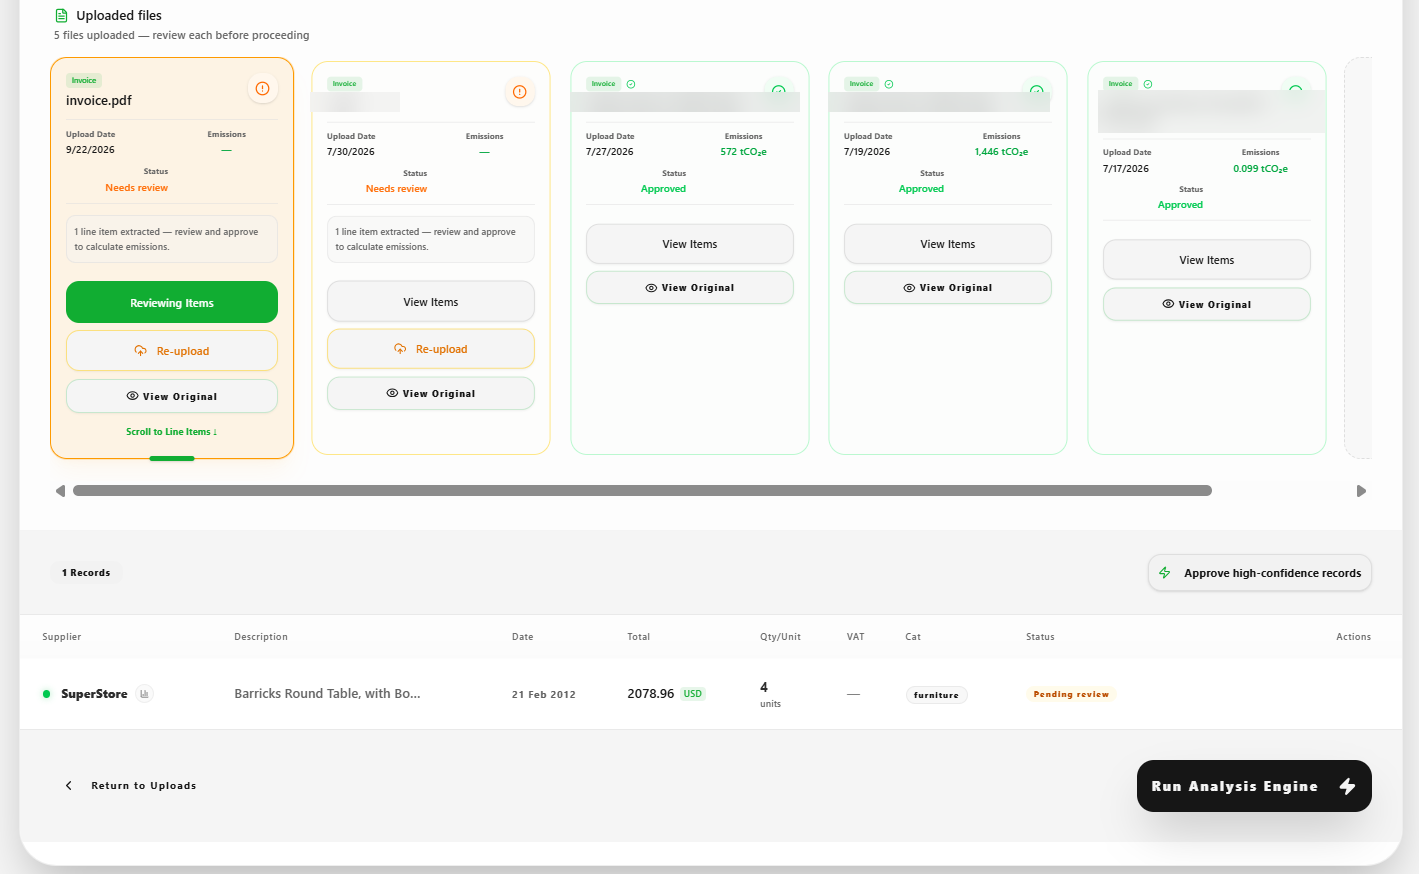Screen dimensions: 1419x874
Task: Click Invoice badge on the 7/30/2026 card
Action: pos(345,84)
